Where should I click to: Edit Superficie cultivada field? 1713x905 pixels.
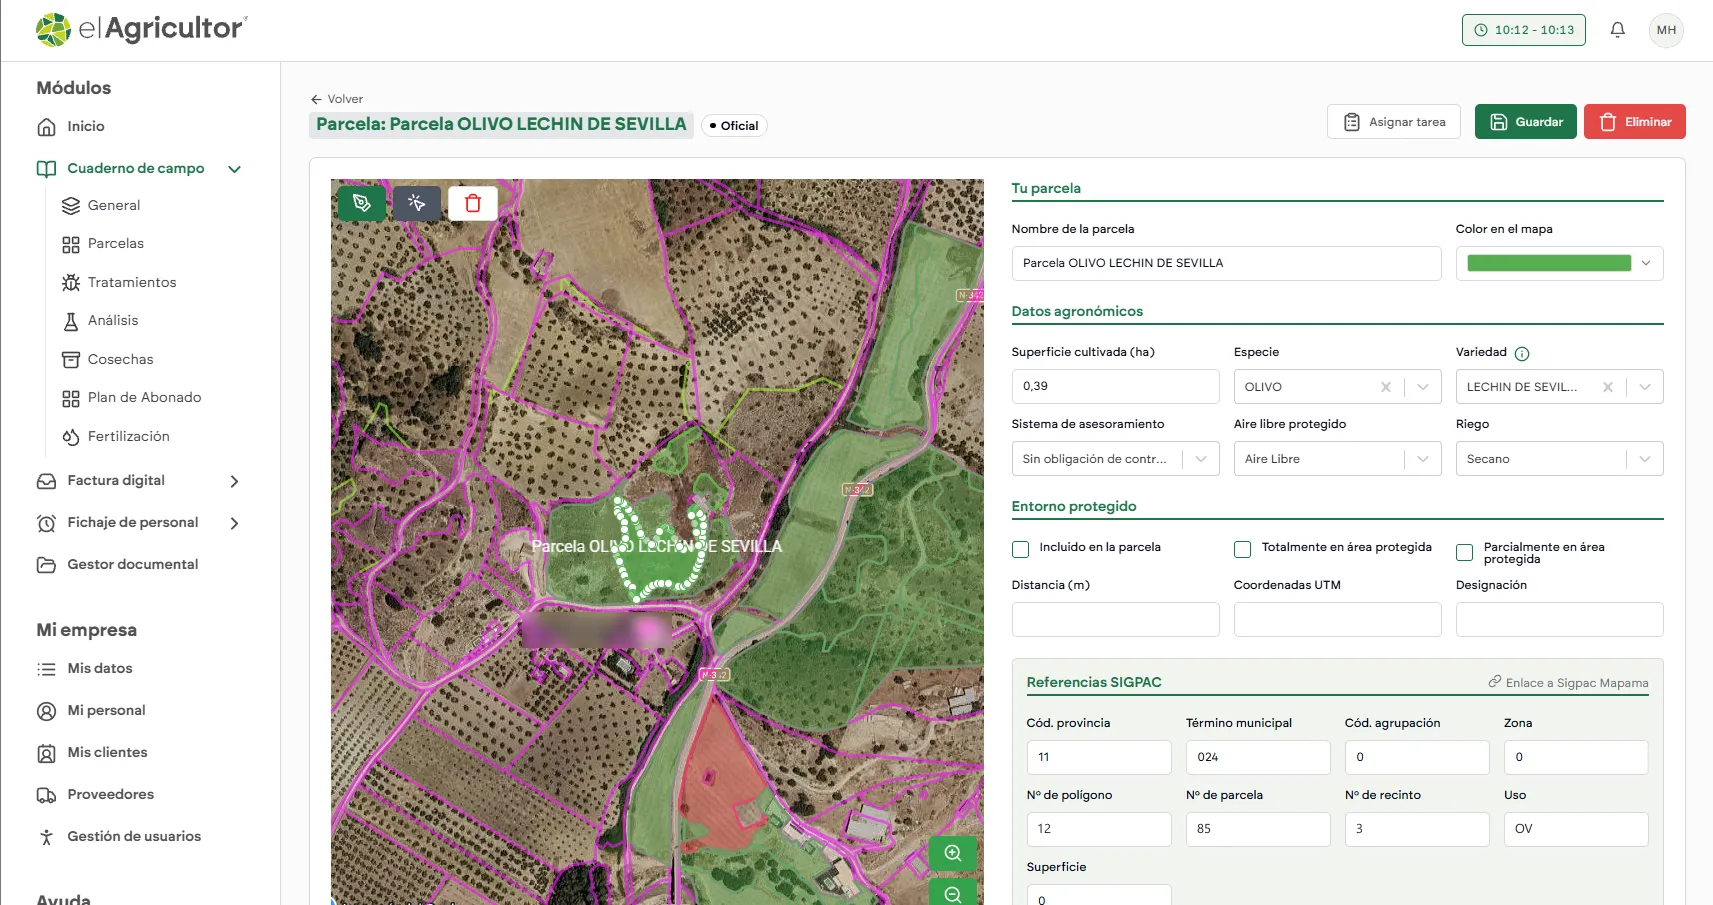coord(1115,386)
